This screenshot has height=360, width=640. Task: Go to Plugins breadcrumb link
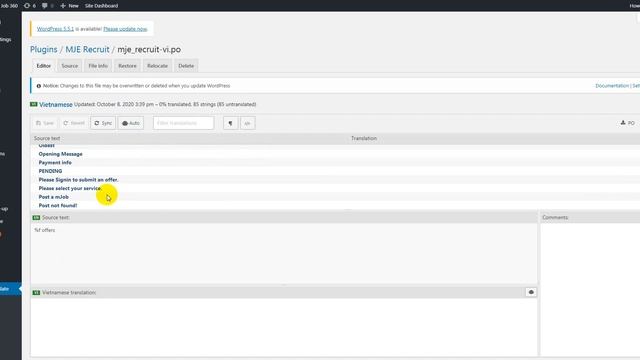44,49
